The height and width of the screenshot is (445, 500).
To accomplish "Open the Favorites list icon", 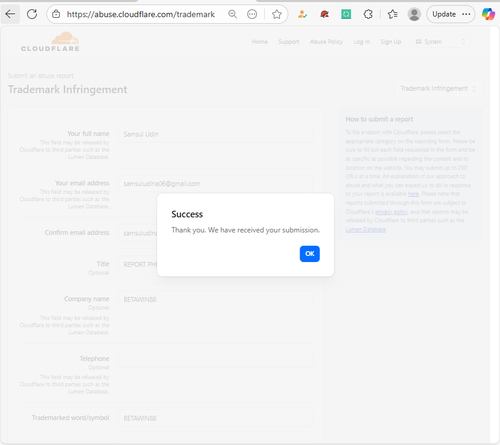I will [x=393, y=14].
